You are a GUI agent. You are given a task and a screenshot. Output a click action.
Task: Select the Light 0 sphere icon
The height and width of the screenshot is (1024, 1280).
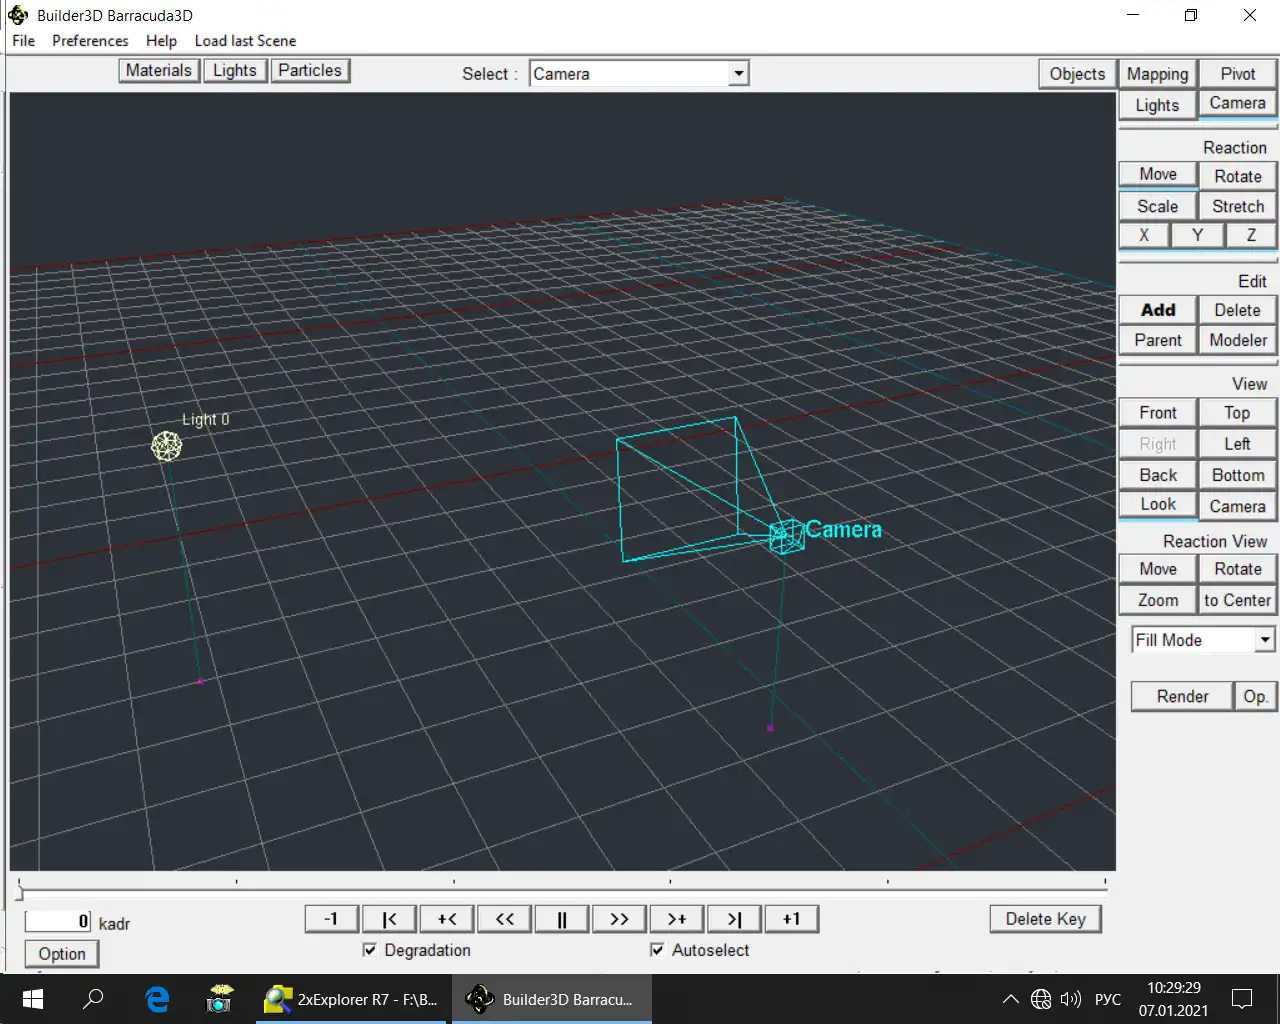166,446
